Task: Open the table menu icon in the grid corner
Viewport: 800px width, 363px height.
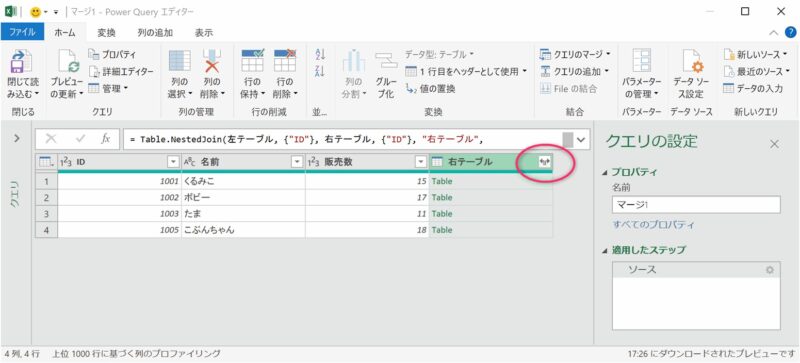Action: click(x=46, y=162)
